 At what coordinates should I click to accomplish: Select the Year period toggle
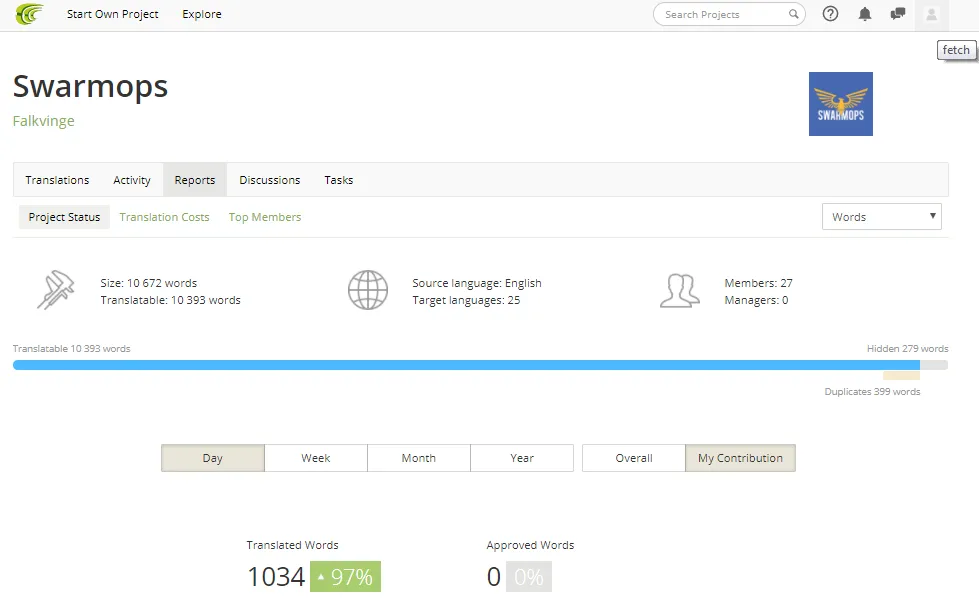(x=522, y=458)
